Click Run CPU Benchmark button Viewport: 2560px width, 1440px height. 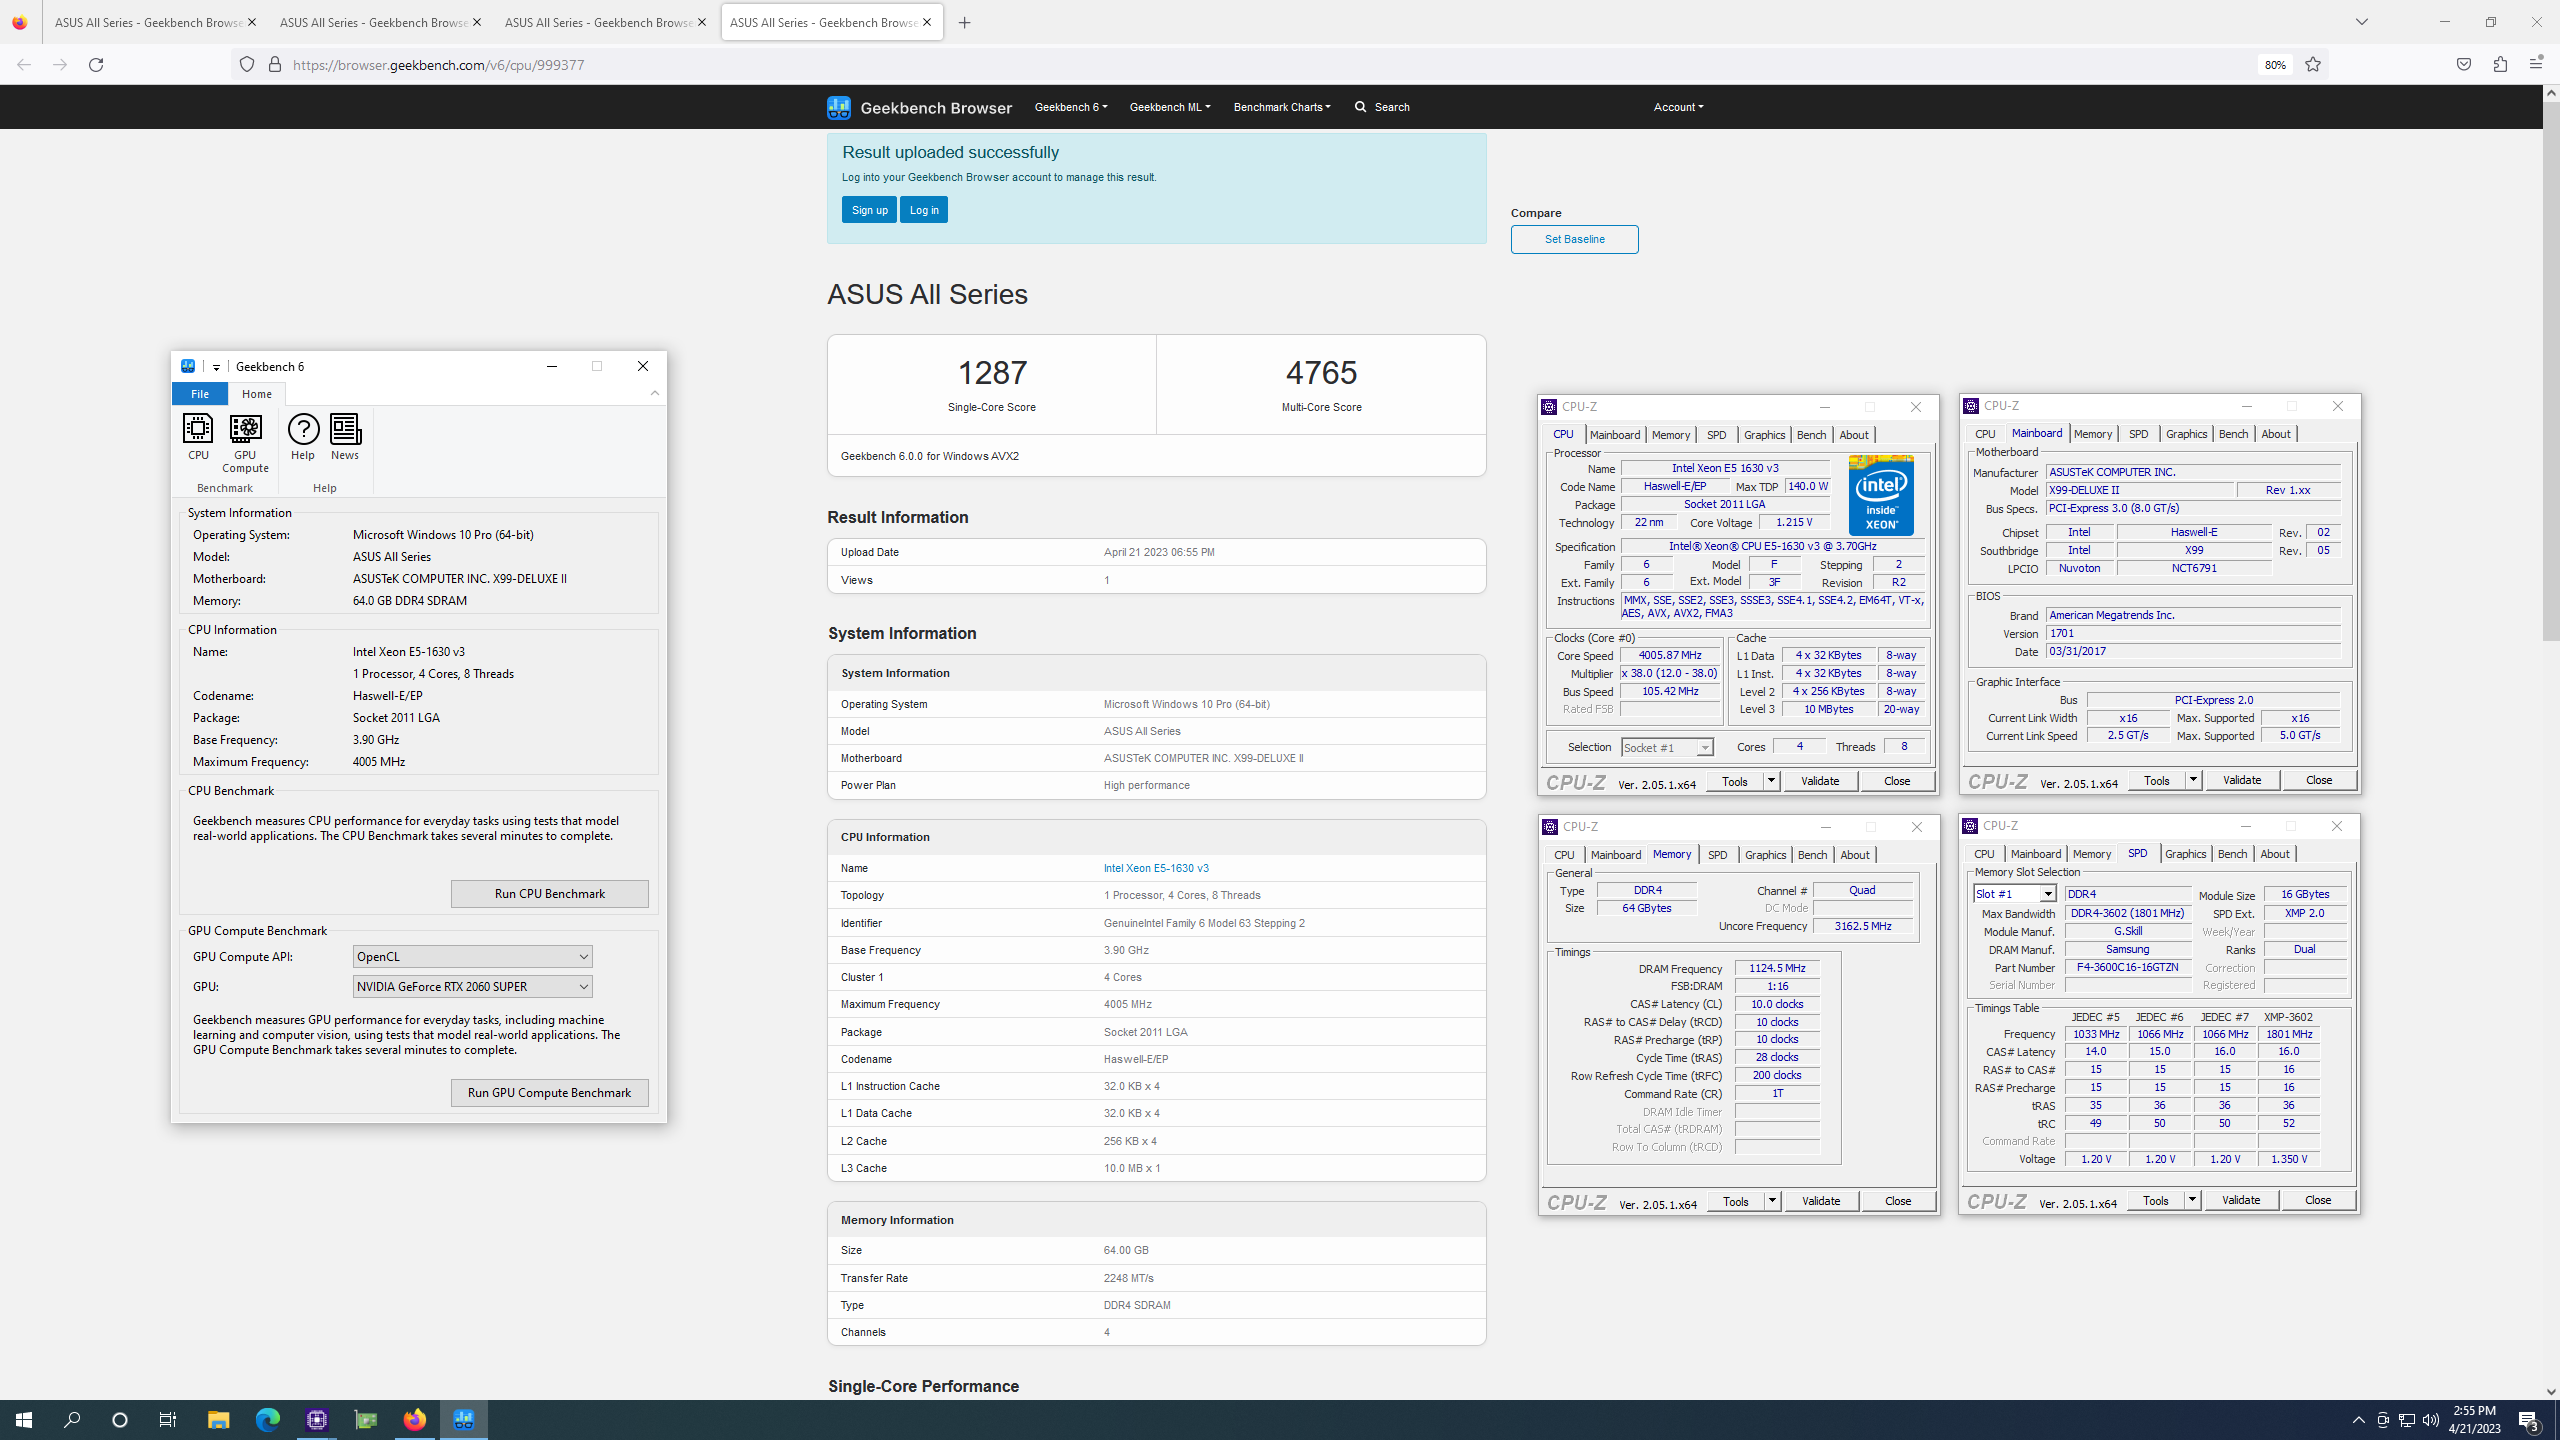coord(550,894)
